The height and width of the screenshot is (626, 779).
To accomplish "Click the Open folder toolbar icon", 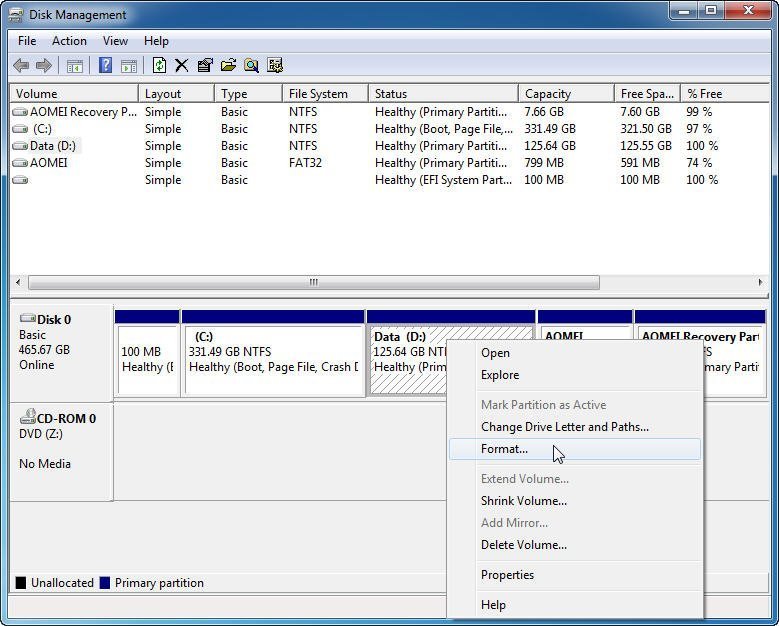I will 228,66.
